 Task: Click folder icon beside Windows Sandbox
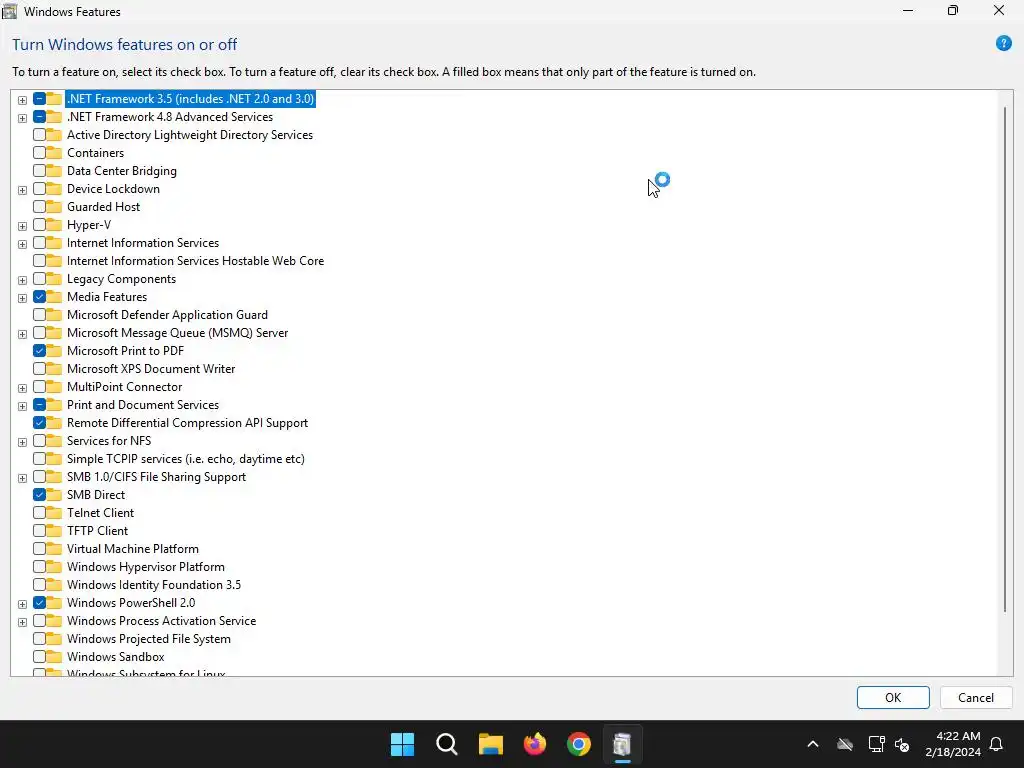pyautogui.click(x=54, y=656)
